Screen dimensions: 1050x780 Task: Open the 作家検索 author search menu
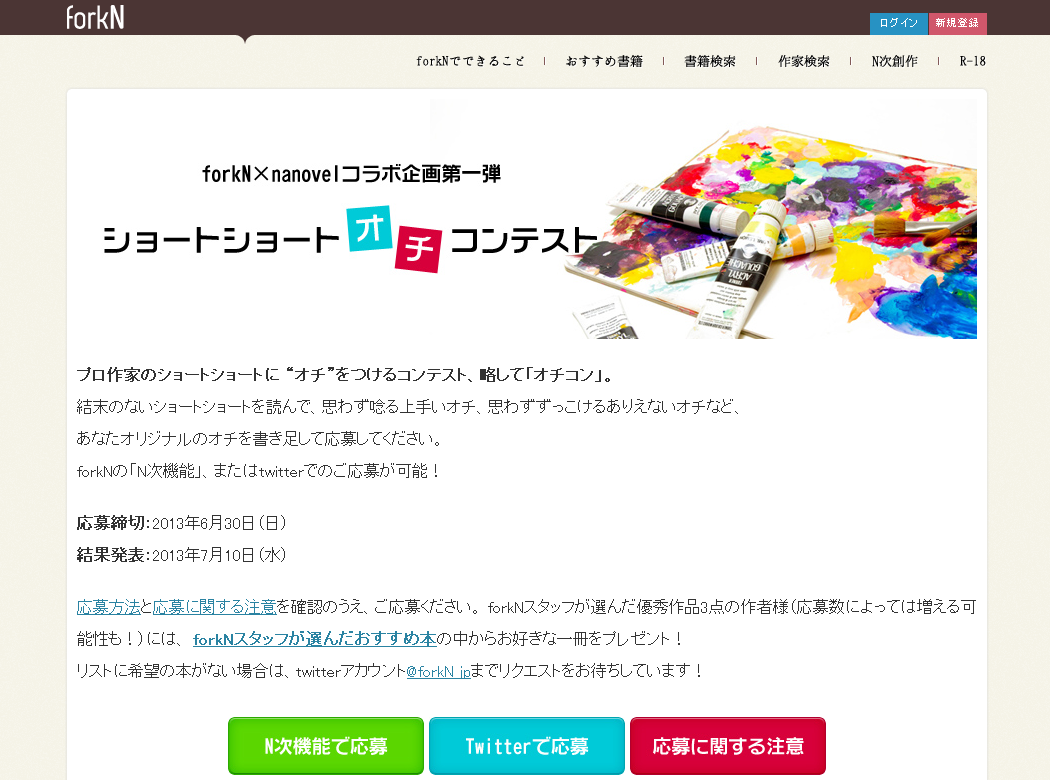pyautogui.click(x=804, y=61)
